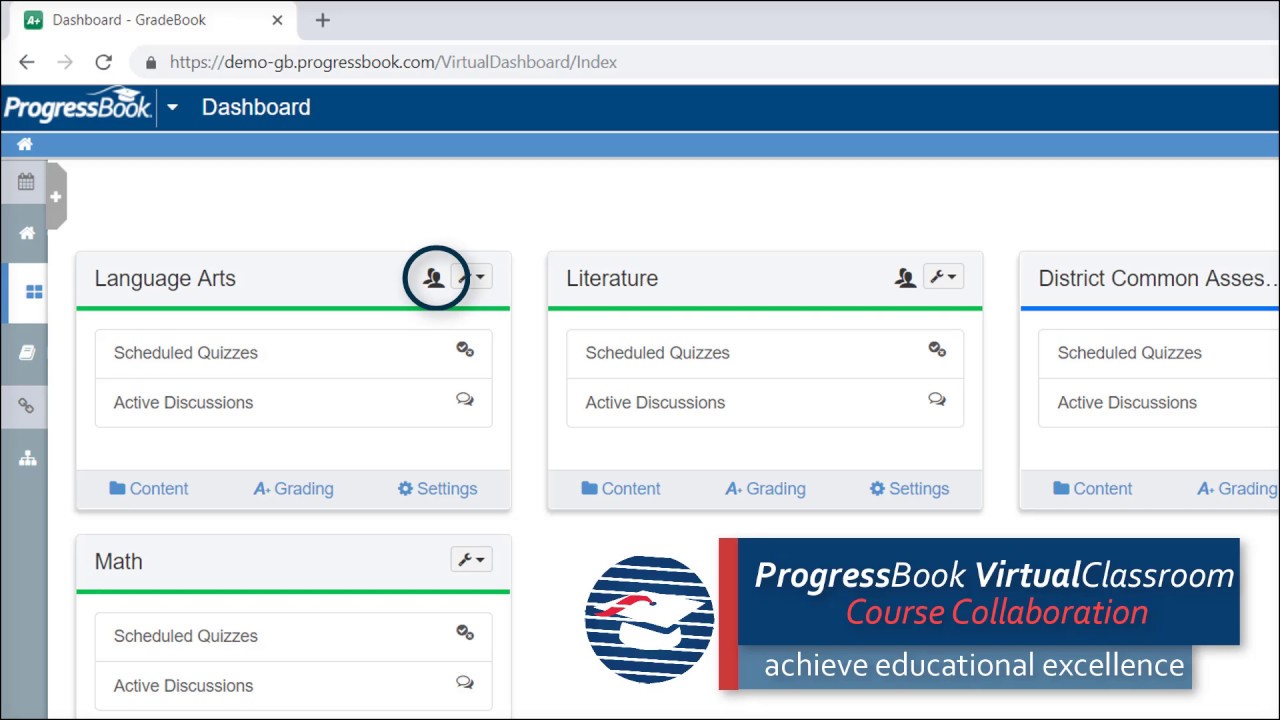Open Content for District Common Assessments
The height and width of the screenshot is (720, 1280).
tap(1092, 489)
